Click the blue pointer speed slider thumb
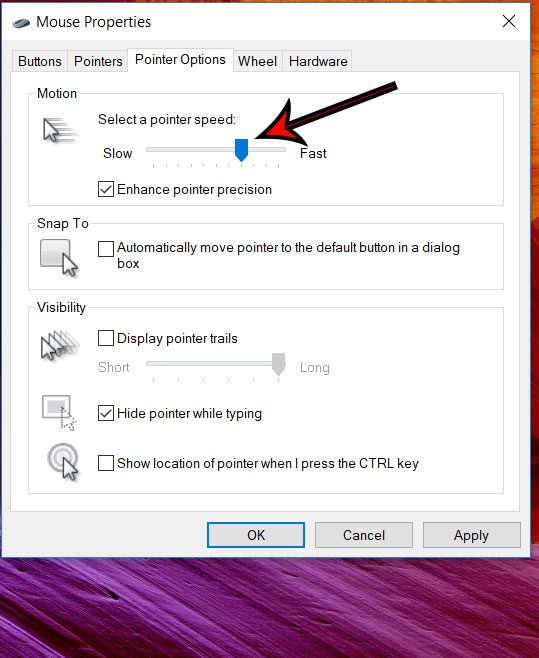The width and height of the screenshot is (539, 658). coord(241,150)
